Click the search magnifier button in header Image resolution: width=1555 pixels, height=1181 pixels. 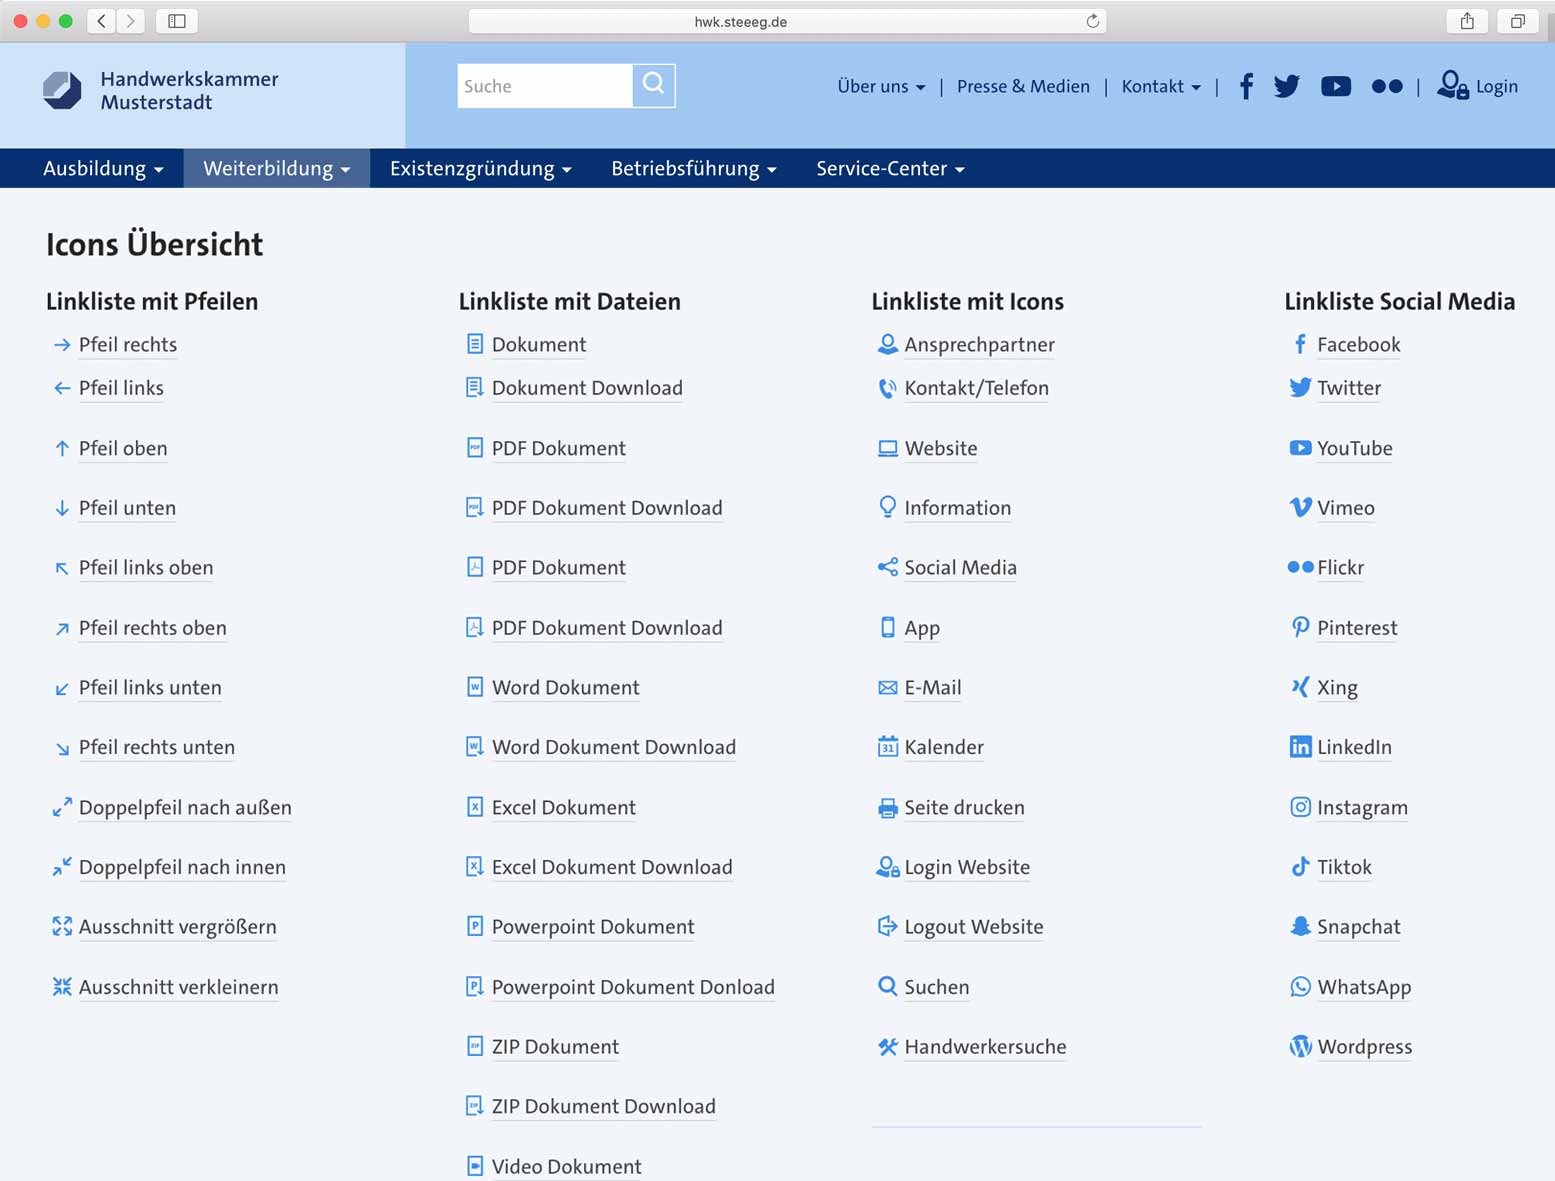pos(653,86)
